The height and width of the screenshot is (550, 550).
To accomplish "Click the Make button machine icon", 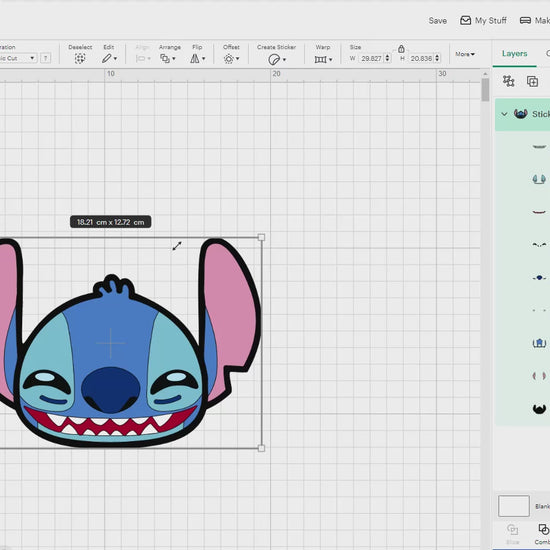I will pyautogui.click(x=525, y=21).
